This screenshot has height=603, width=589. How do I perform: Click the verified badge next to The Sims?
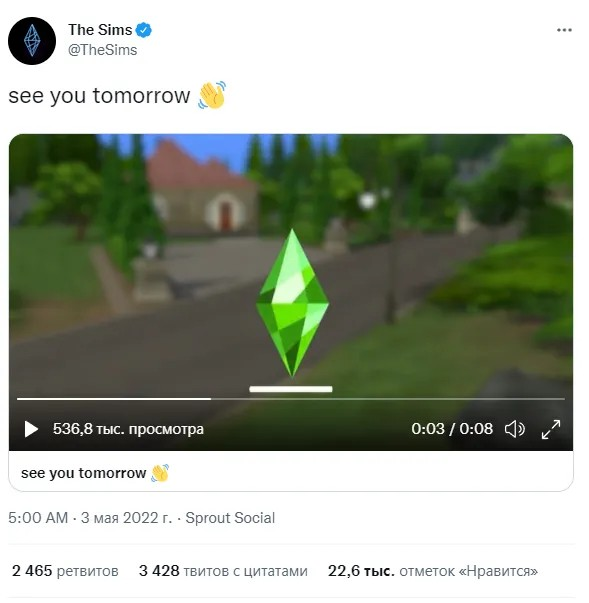tap(144, 30)
